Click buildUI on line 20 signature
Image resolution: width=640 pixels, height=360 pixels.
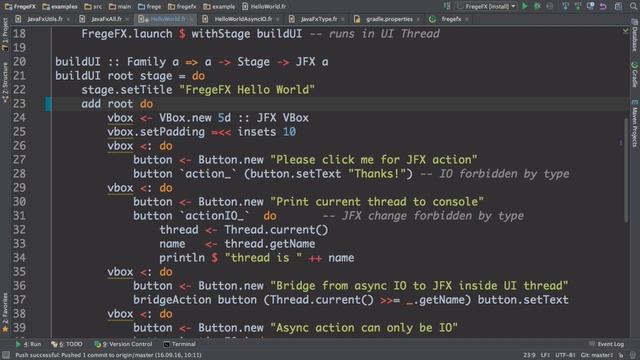(x=78, y=62)
